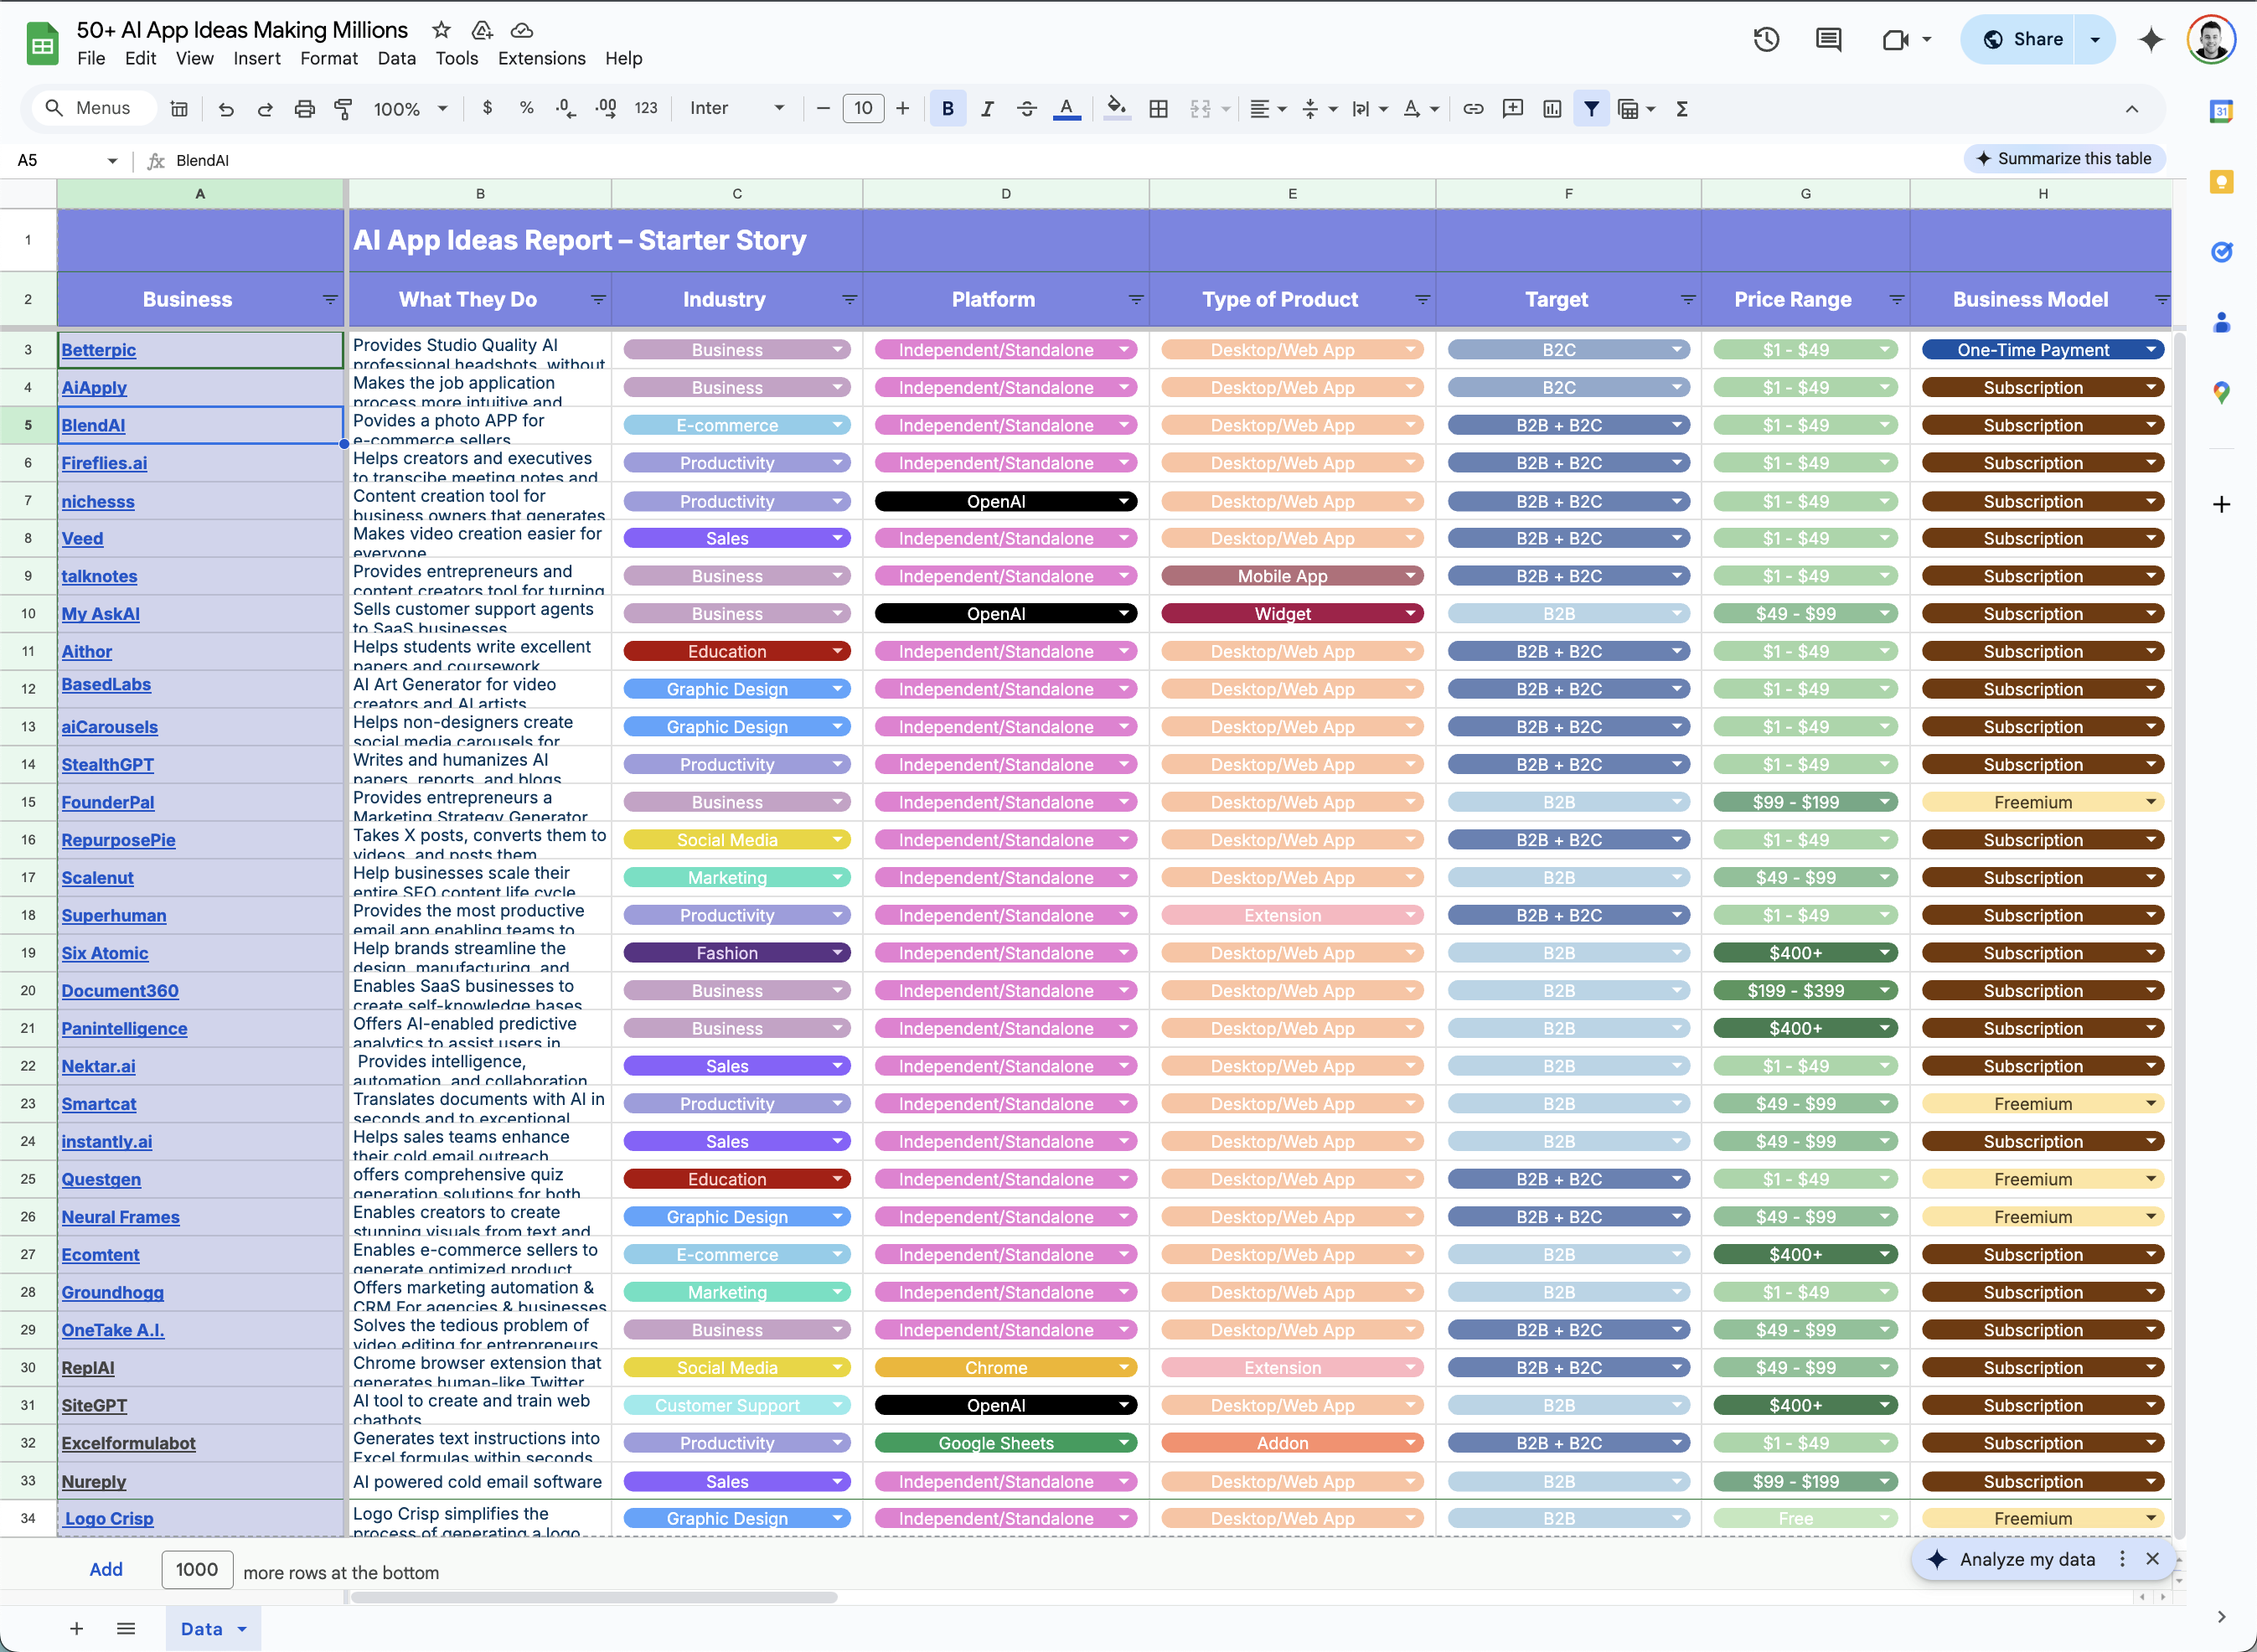Click the Functions sigma icon
Screen dimensions: 2257x1652
click(x=1682, y=108)
